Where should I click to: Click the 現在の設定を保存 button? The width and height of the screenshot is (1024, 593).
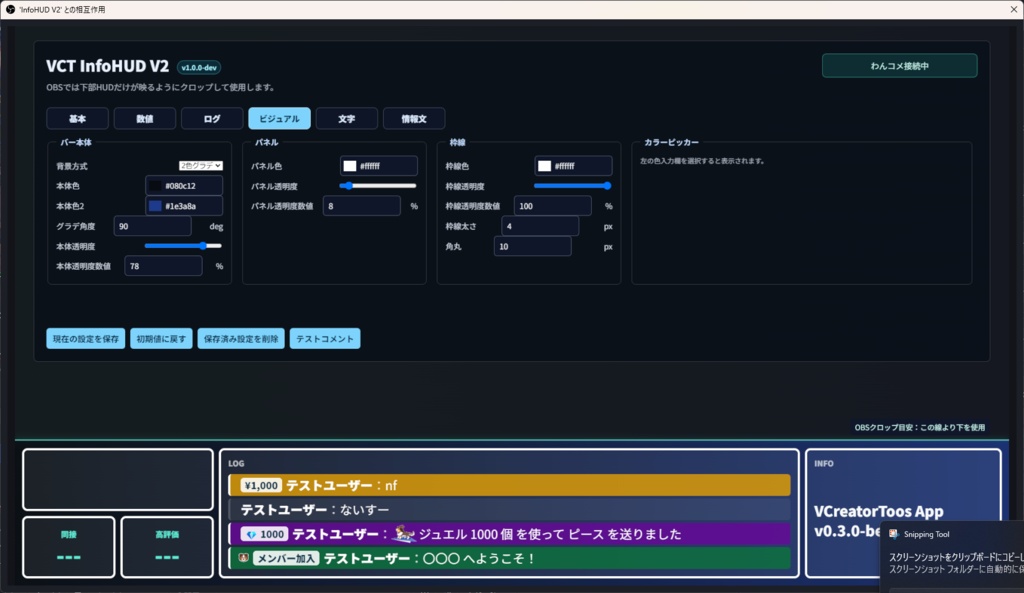(86, 339)
